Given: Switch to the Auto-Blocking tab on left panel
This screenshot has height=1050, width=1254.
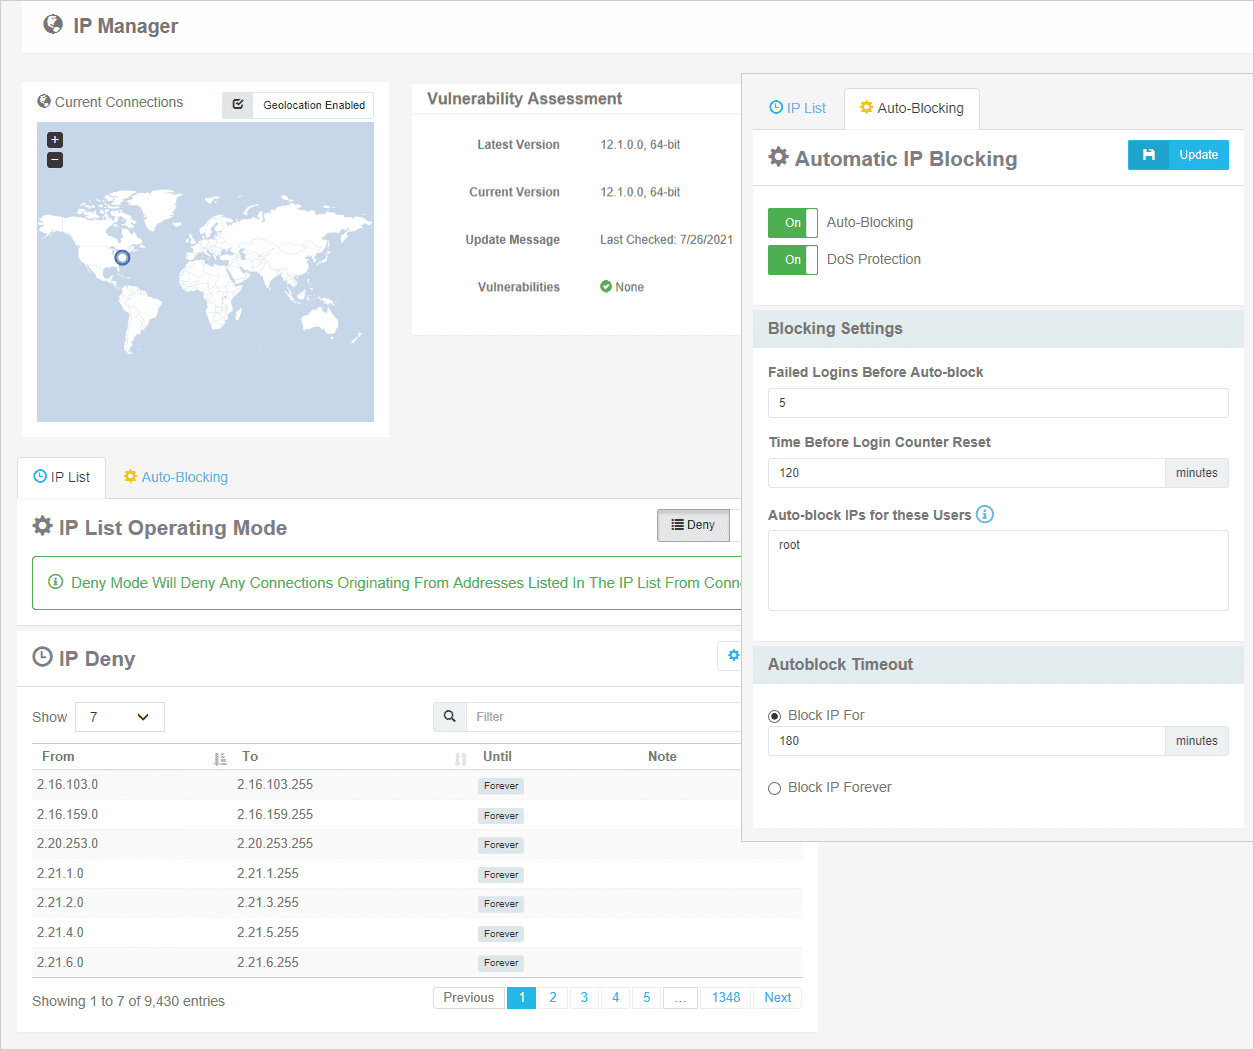Looking at the screenshot, I should [x=176, y=477].
